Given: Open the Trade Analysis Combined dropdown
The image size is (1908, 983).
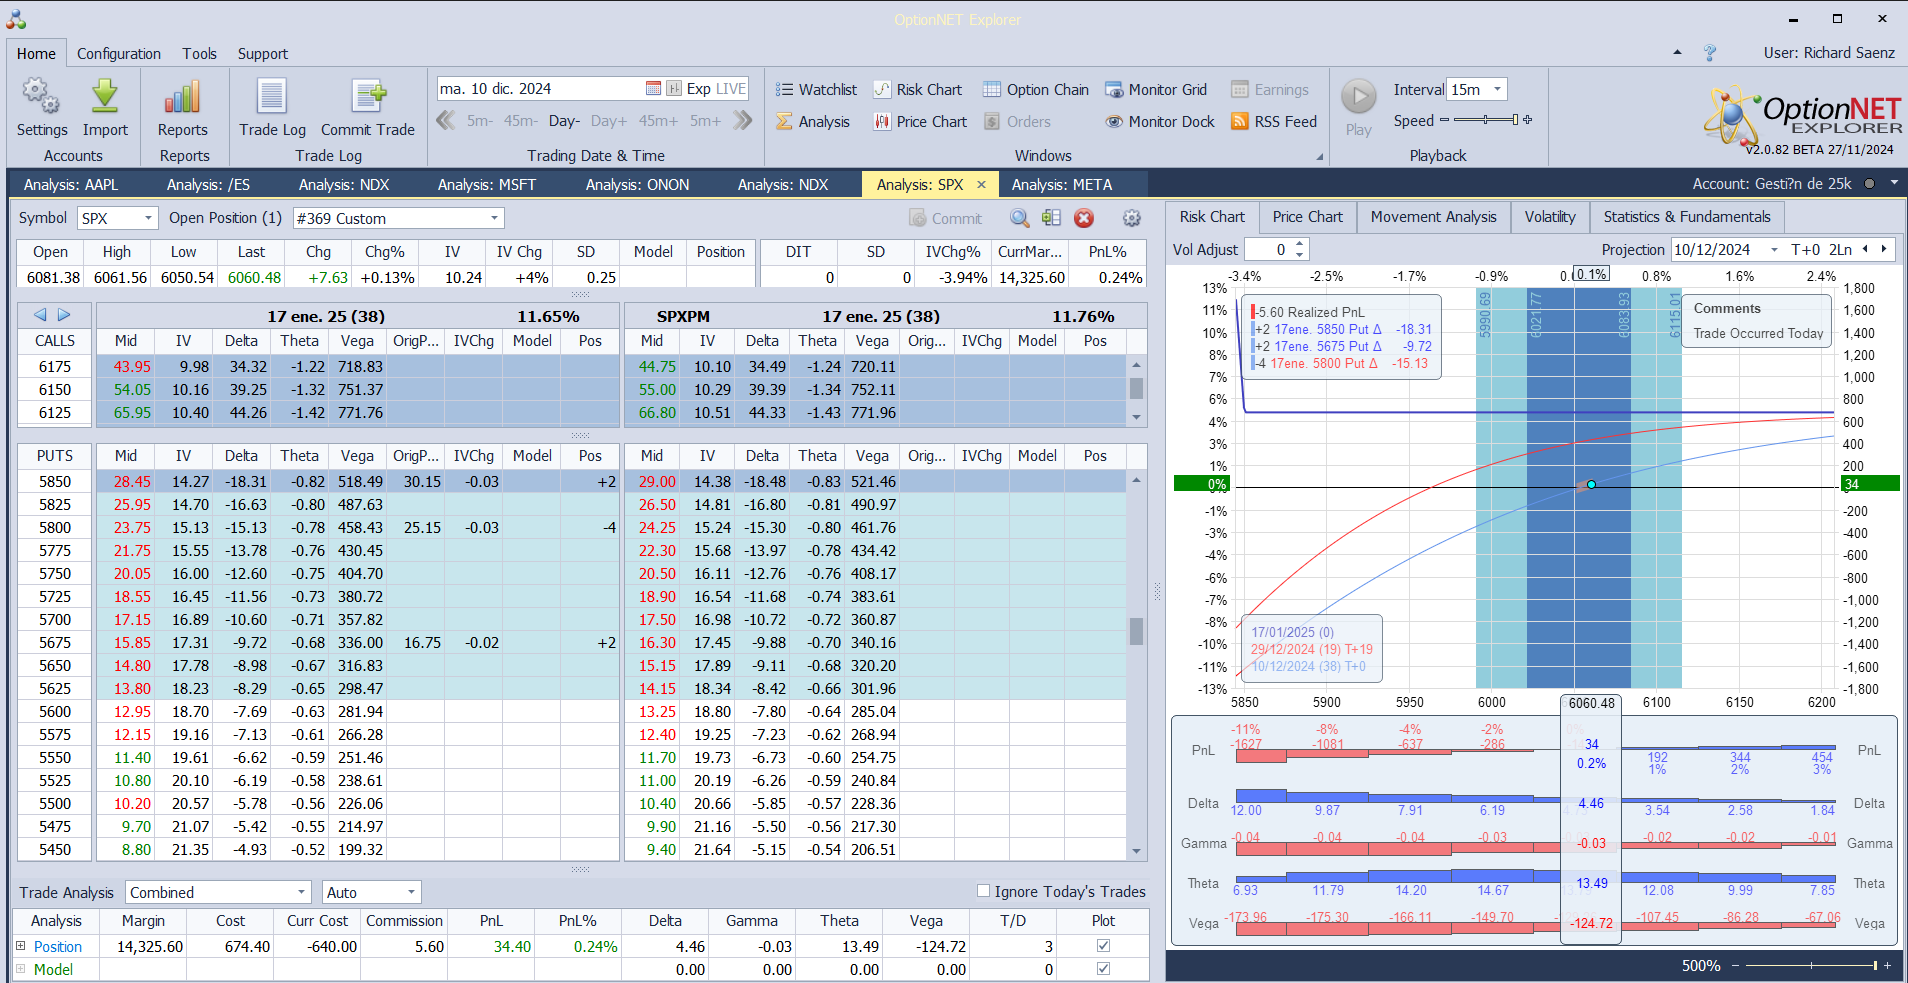Looking at the screenshot, I should [x=302, y=892].
